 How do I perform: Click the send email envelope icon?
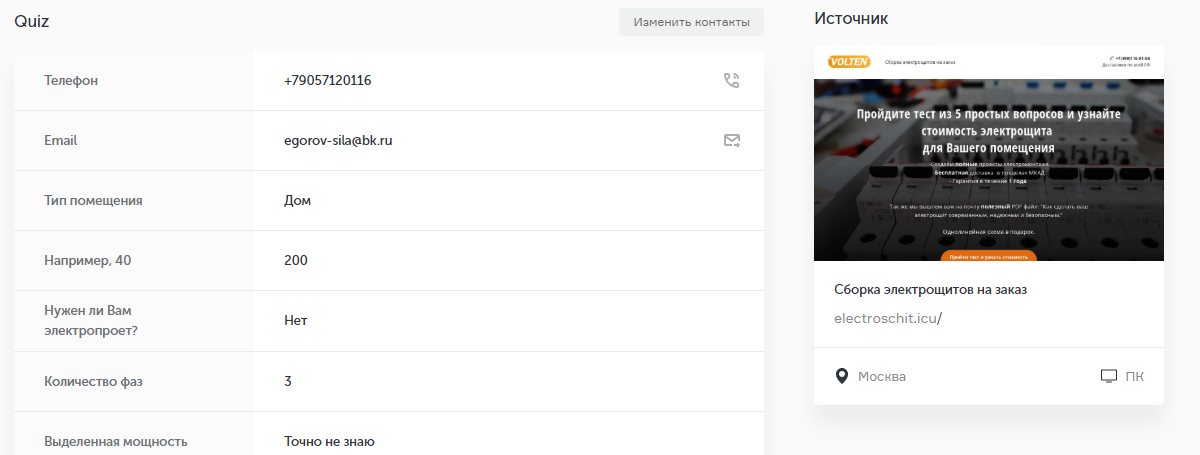tap(731, 140)
